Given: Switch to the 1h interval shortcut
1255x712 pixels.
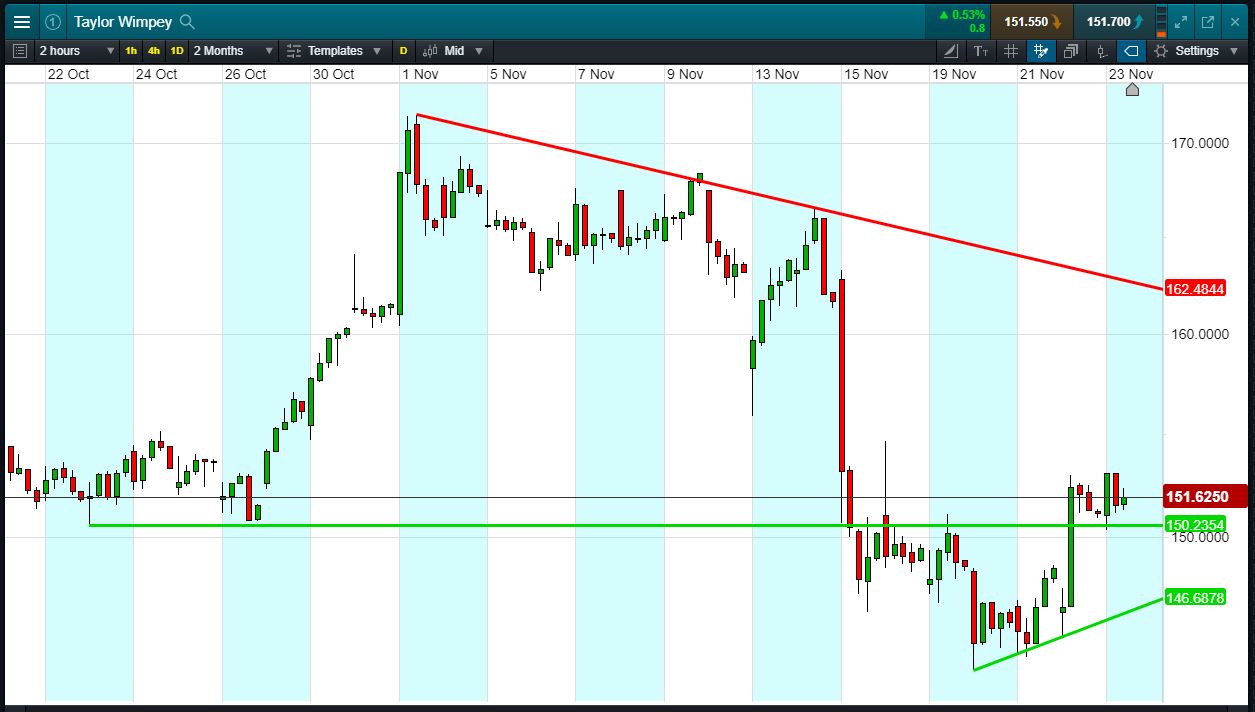Looking at the screenshot, I should coord(131,51).
